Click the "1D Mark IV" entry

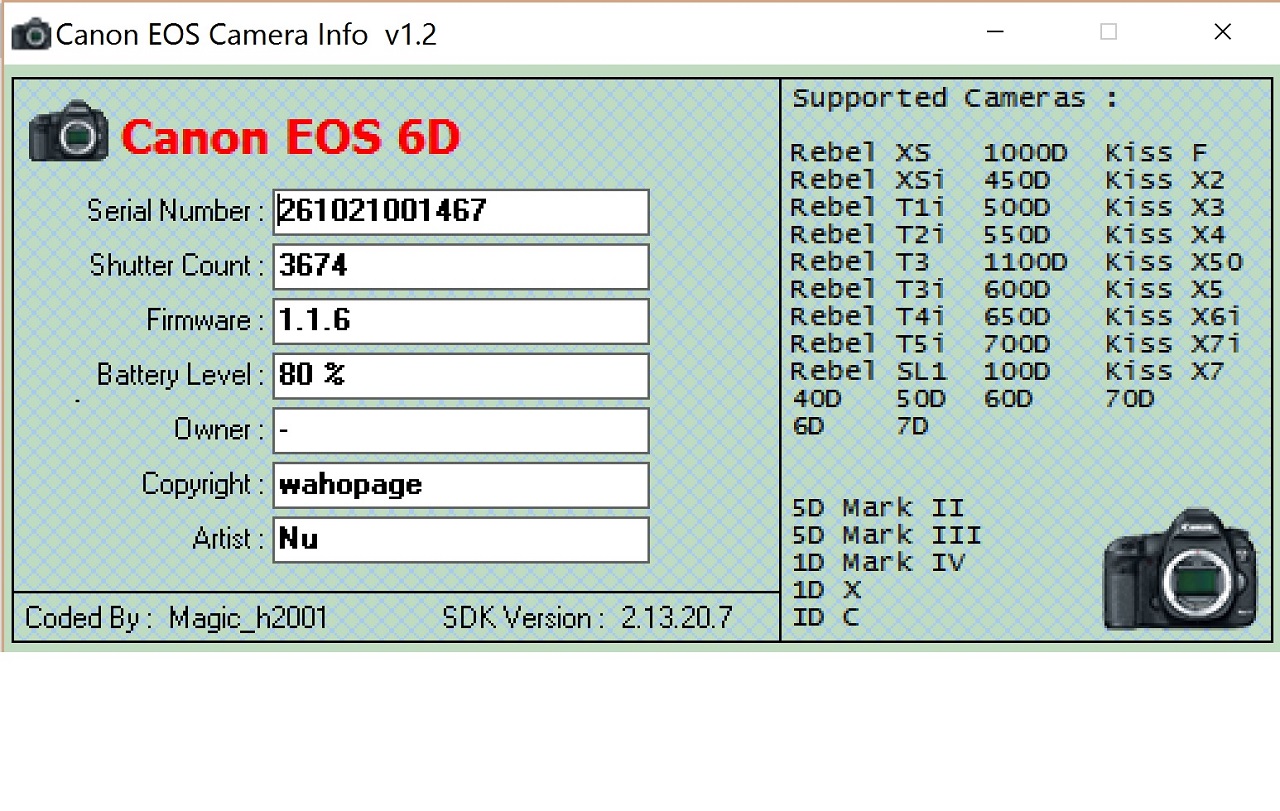click(x=878, y=562)
